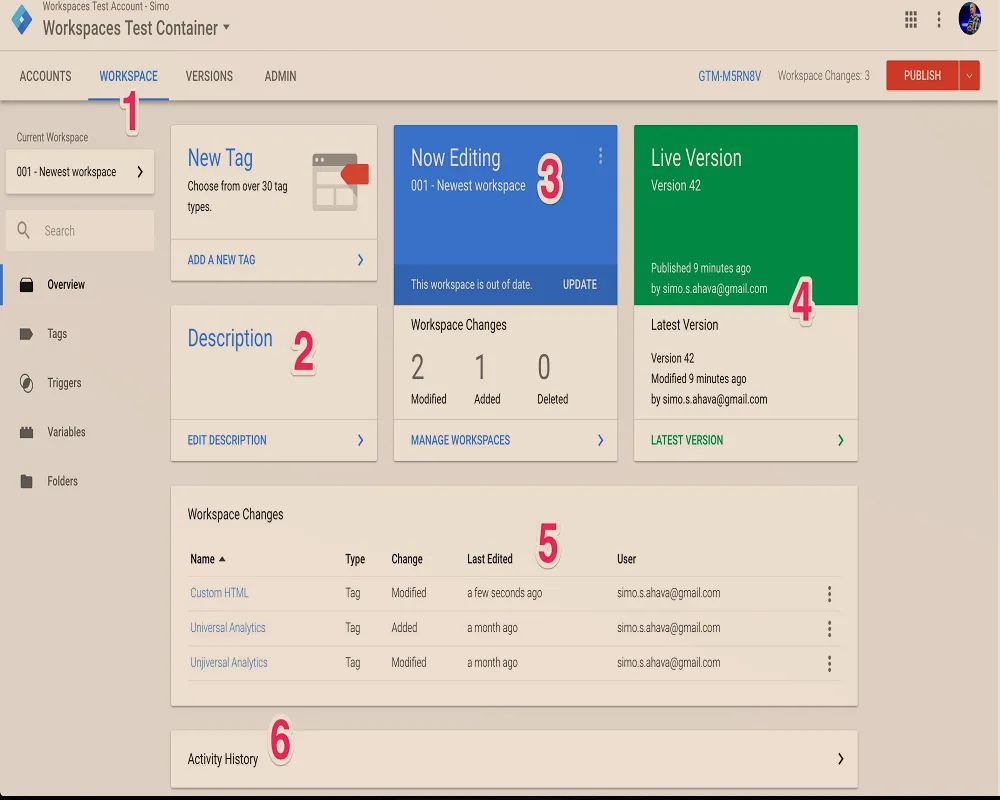The height and width of the screenshot is (800, 1000).
Task: Click the red Publish button
Action: click(x=922, y=76)
